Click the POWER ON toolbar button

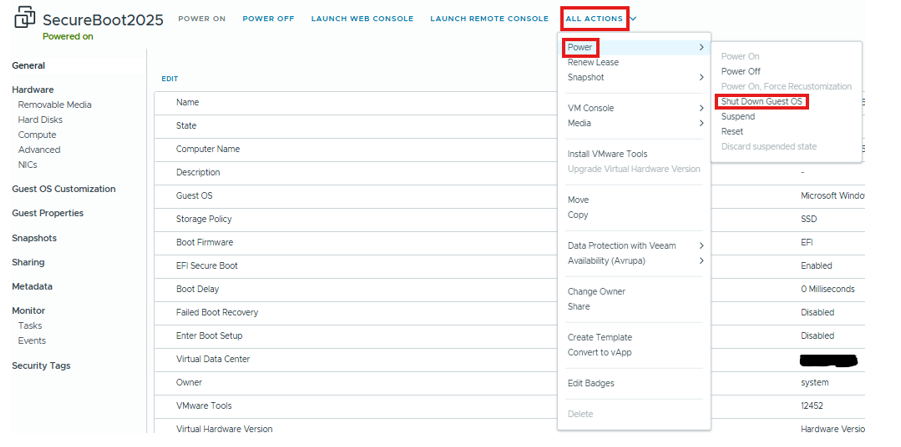click(x=202, y=19)
